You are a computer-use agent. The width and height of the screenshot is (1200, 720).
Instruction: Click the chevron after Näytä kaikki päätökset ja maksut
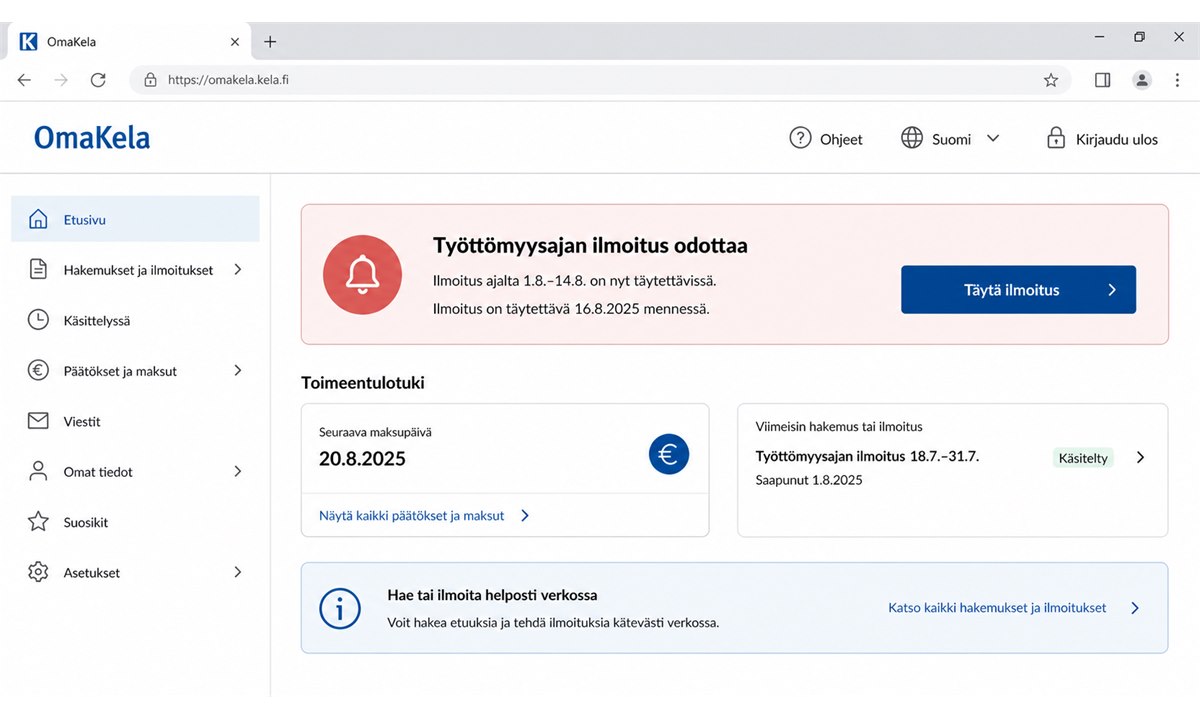(525, 516)
